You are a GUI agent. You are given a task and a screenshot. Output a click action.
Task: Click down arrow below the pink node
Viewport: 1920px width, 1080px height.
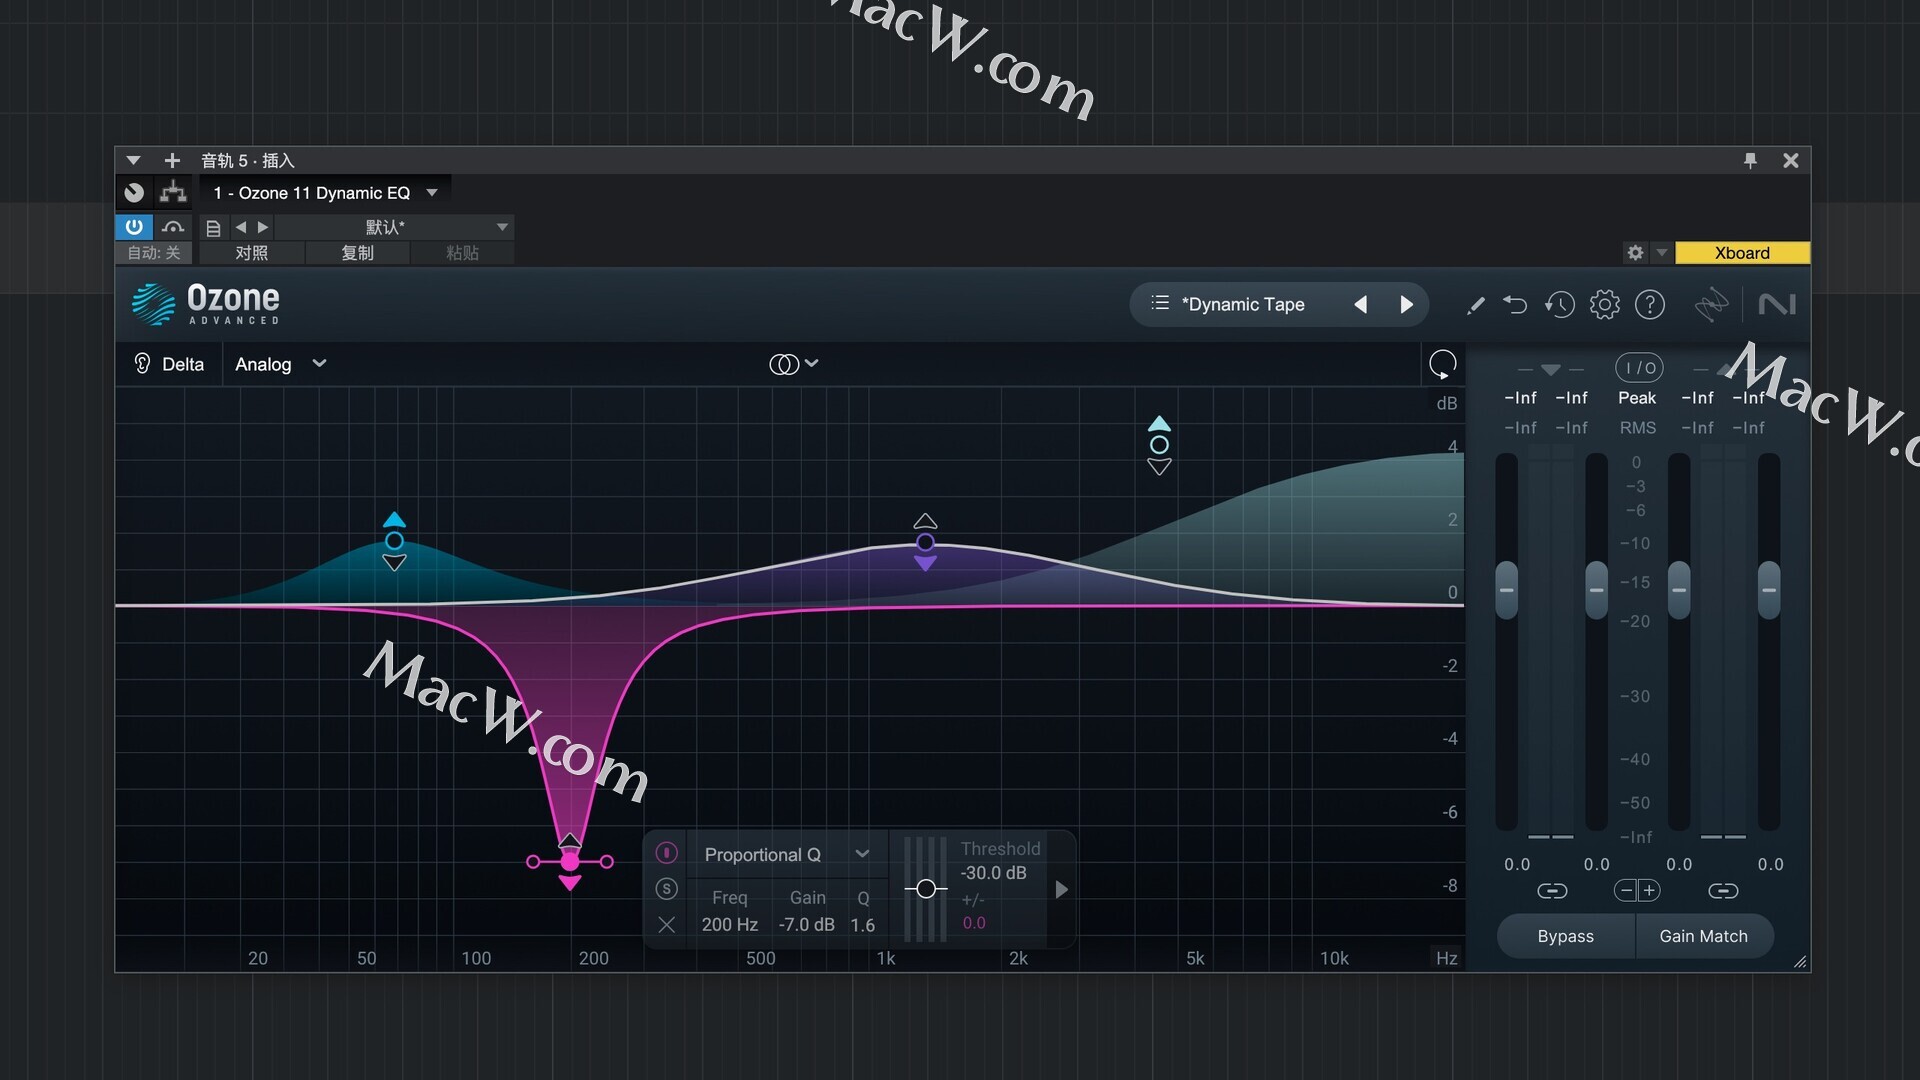pos(569,883)
